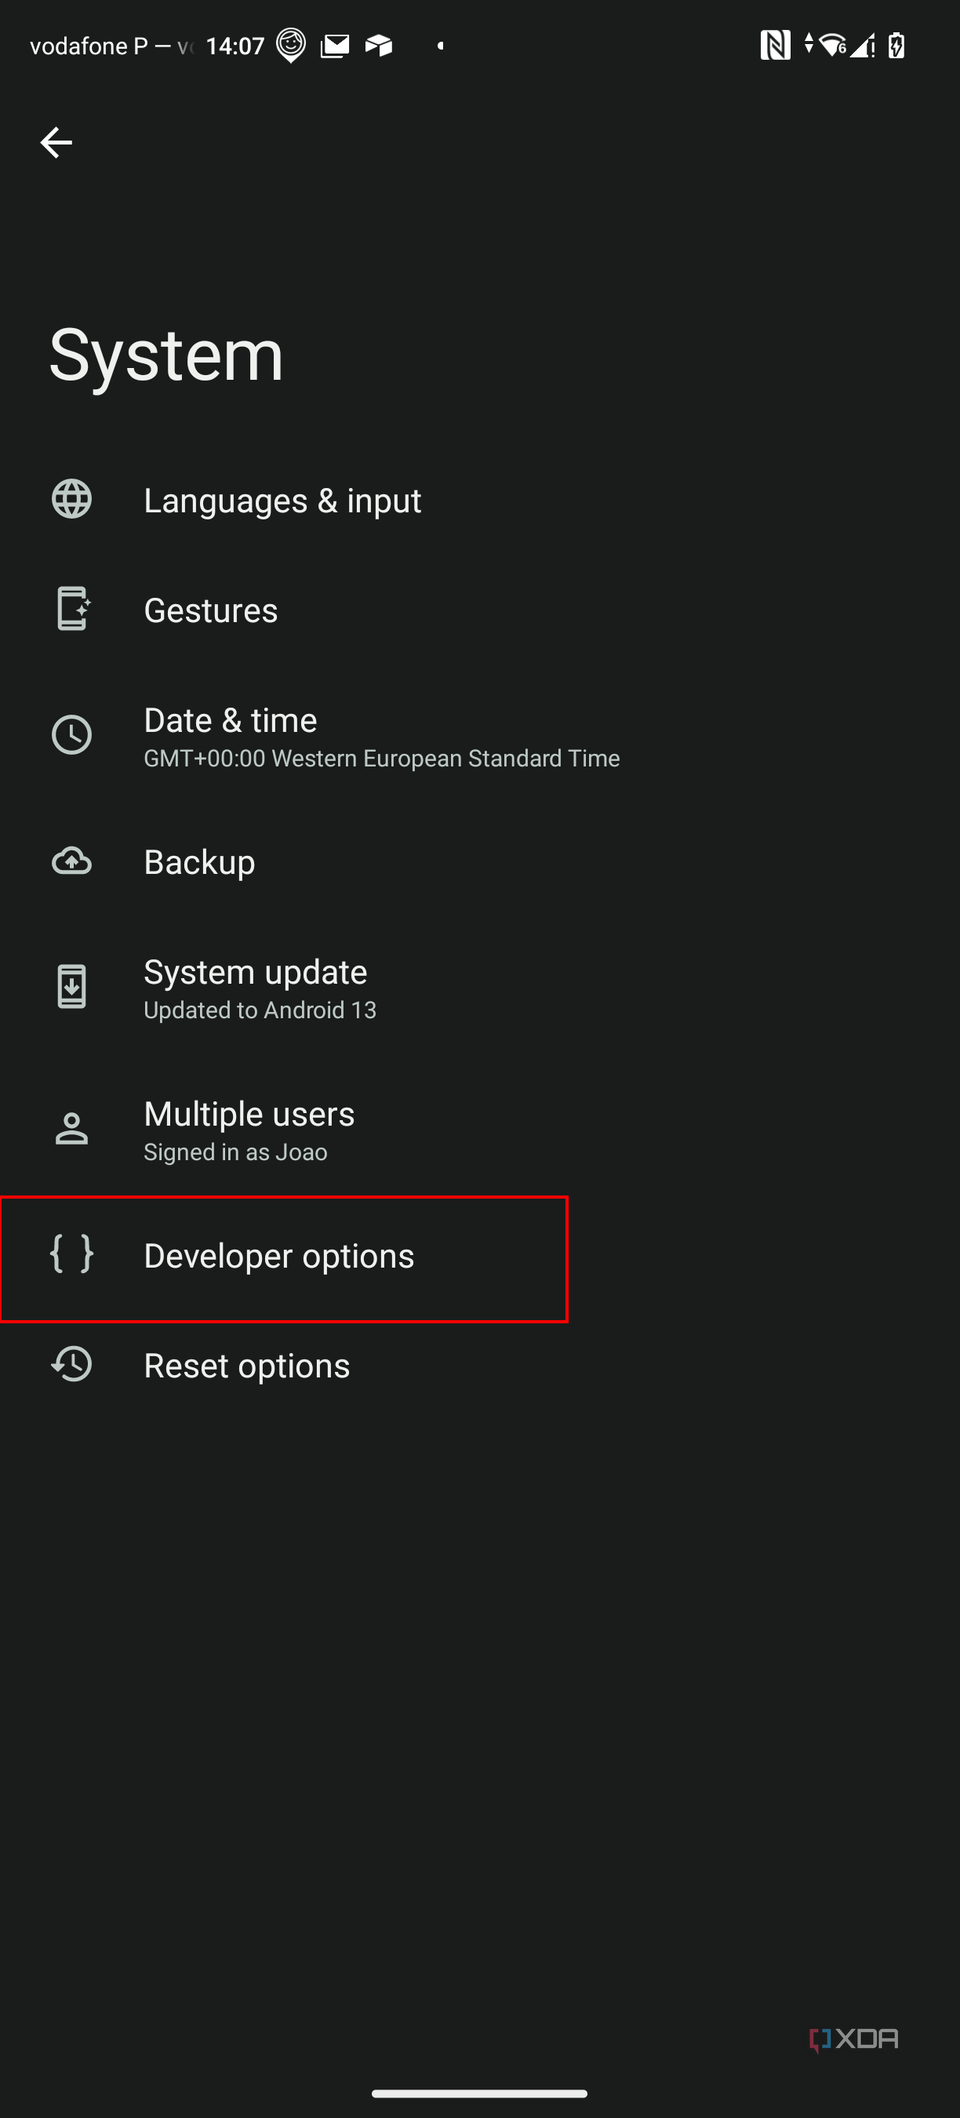This screenshot has width=960, height=2118.
Task: Tap the Reset options history icon
Action: click(x=72, y=1364)
